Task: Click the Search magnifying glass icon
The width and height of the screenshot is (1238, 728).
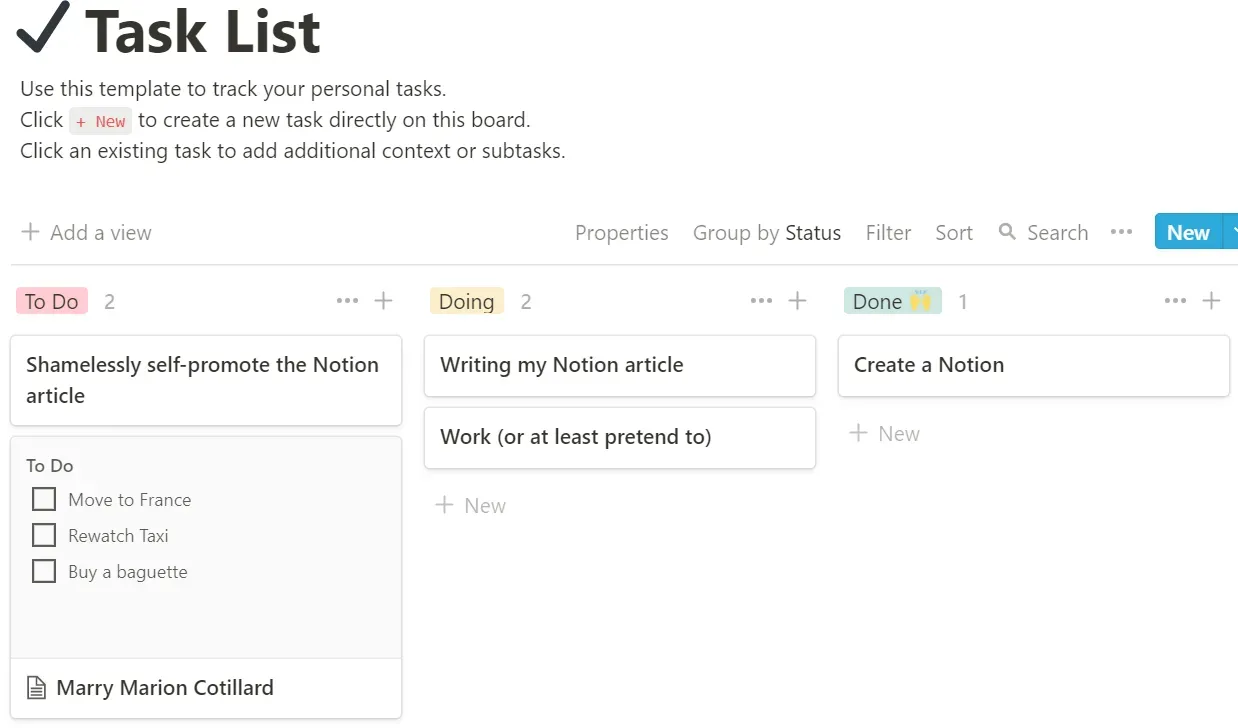Action: pos(1007,232)
